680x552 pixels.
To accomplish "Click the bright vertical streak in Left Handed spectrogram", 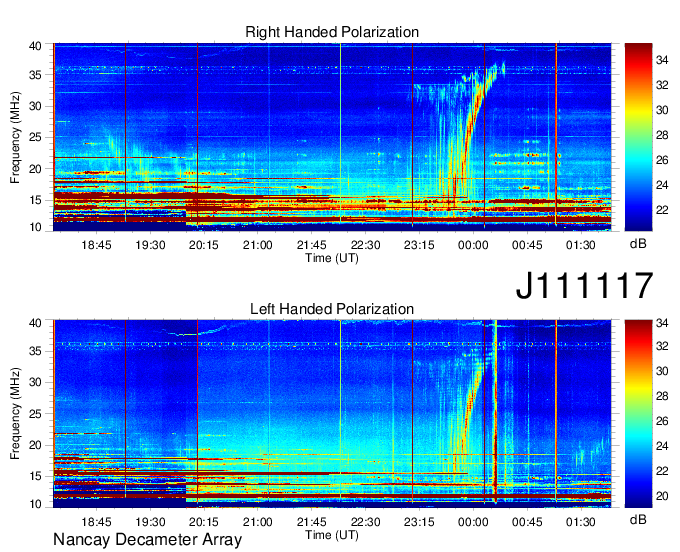I will pos(495,412).
